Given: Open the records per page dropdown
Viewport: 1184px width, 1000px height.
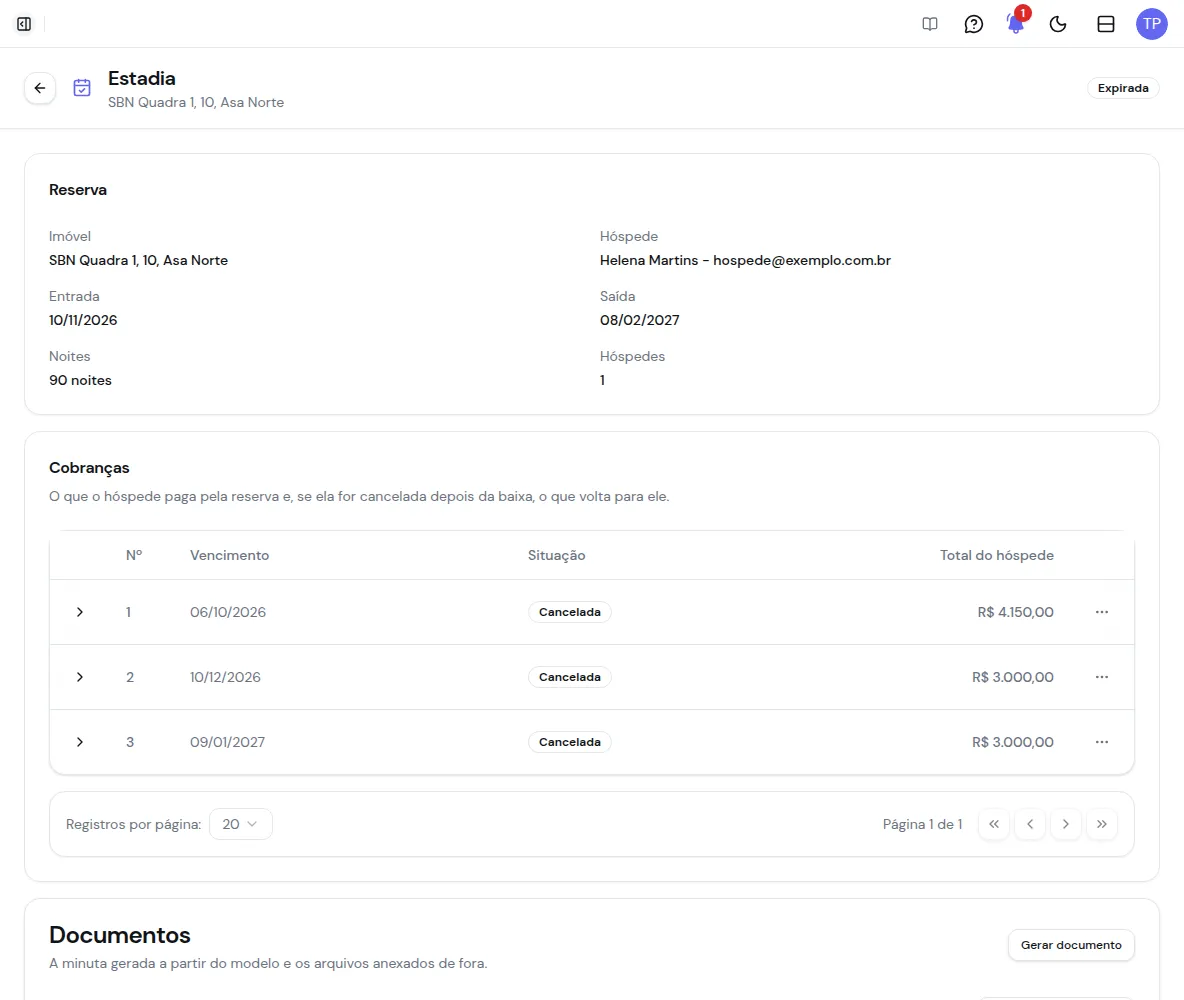Looking at the screenshot, I should point(240,824).
